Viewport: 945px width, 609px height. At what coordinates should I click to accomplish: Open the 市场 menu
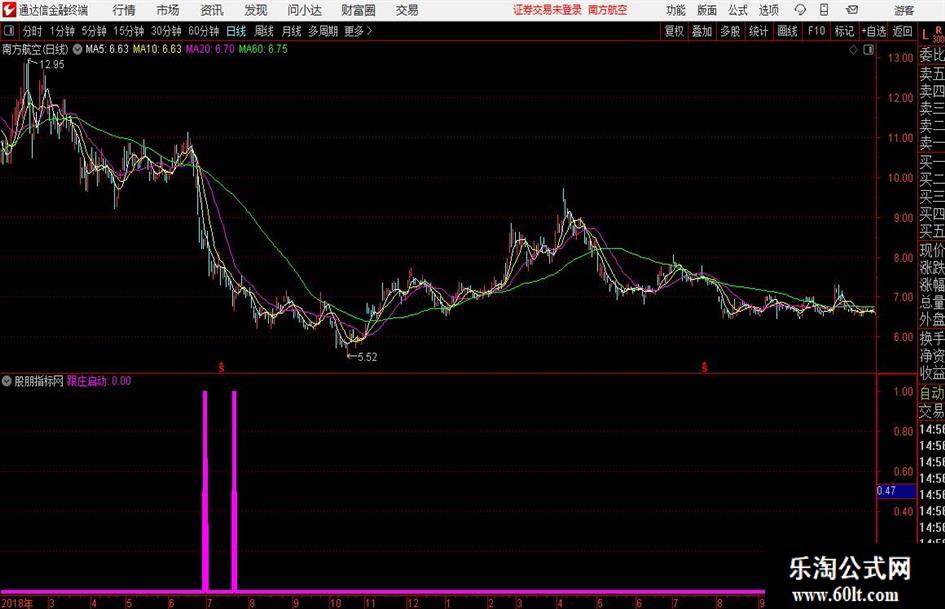click(x=168, y=10)
